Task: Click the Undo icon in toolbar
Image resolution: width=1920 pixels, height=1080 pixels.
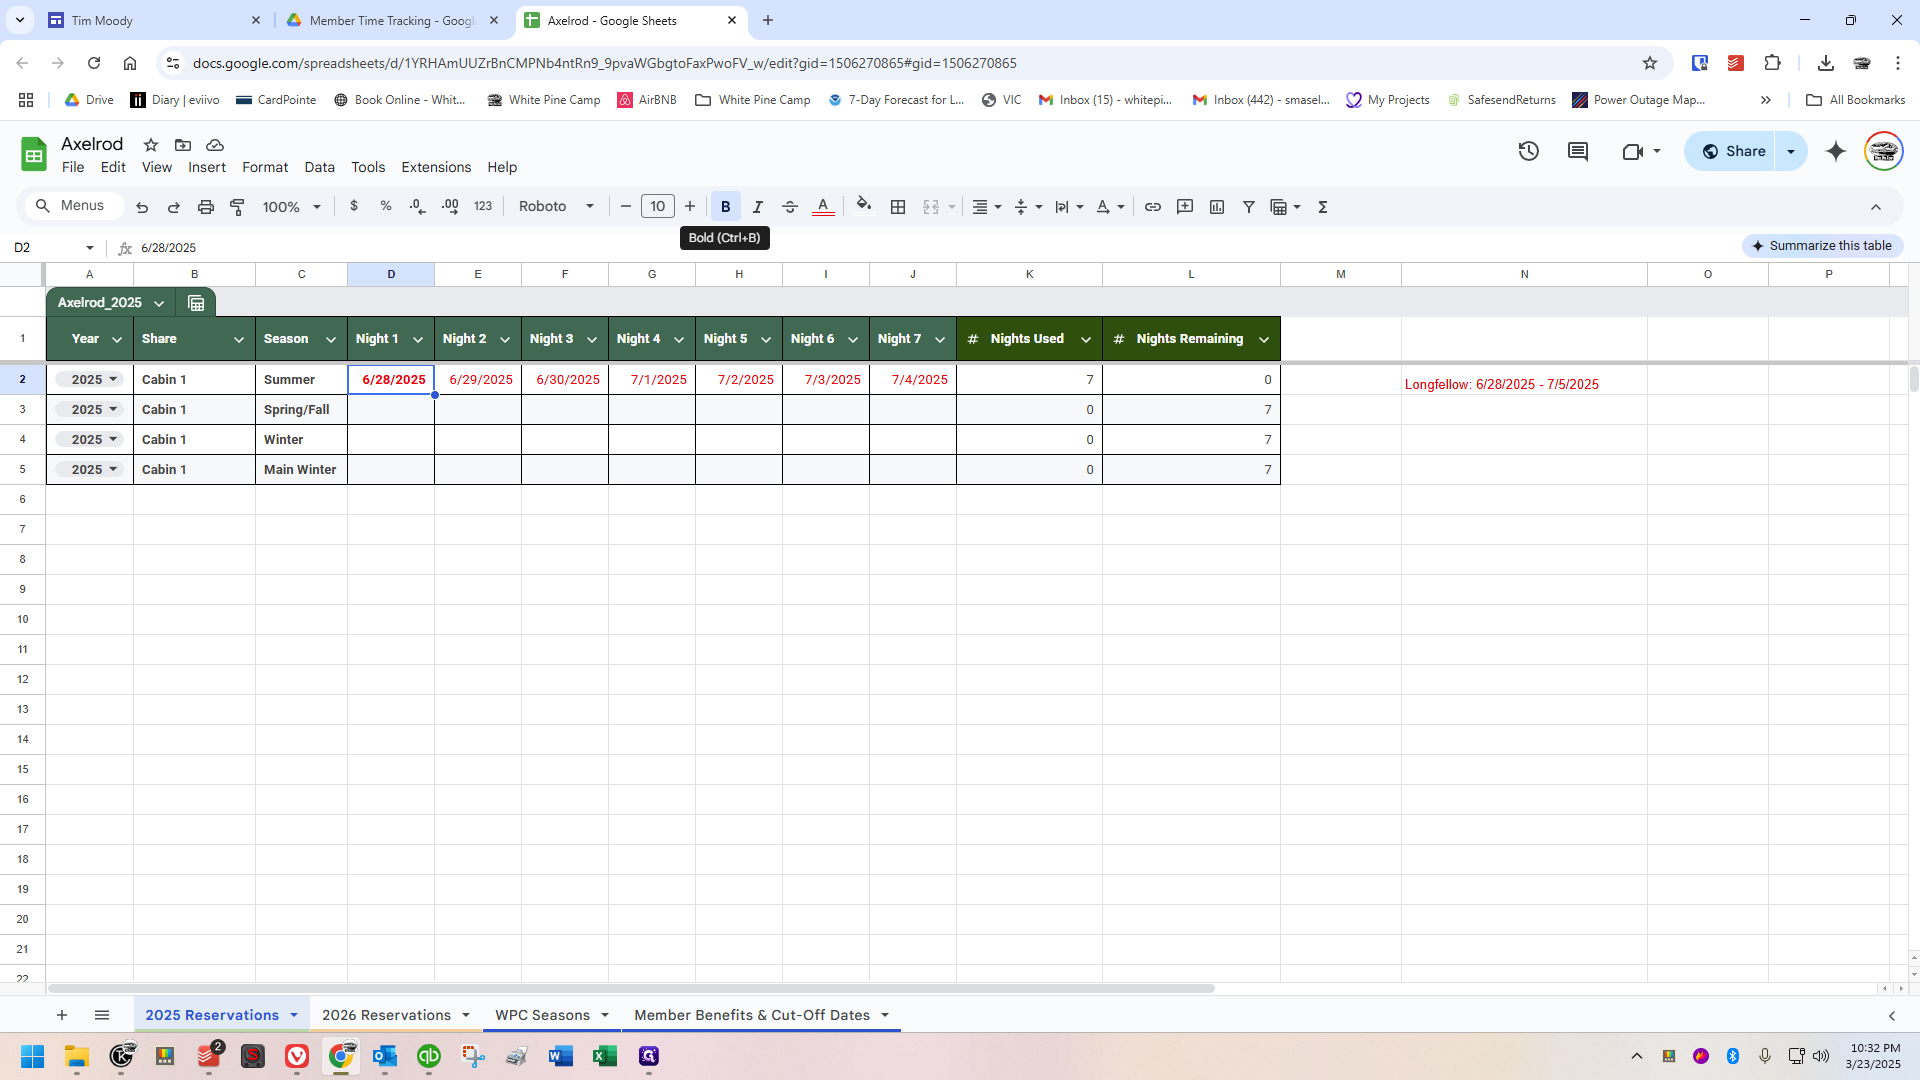Action: tap(142, 207)
